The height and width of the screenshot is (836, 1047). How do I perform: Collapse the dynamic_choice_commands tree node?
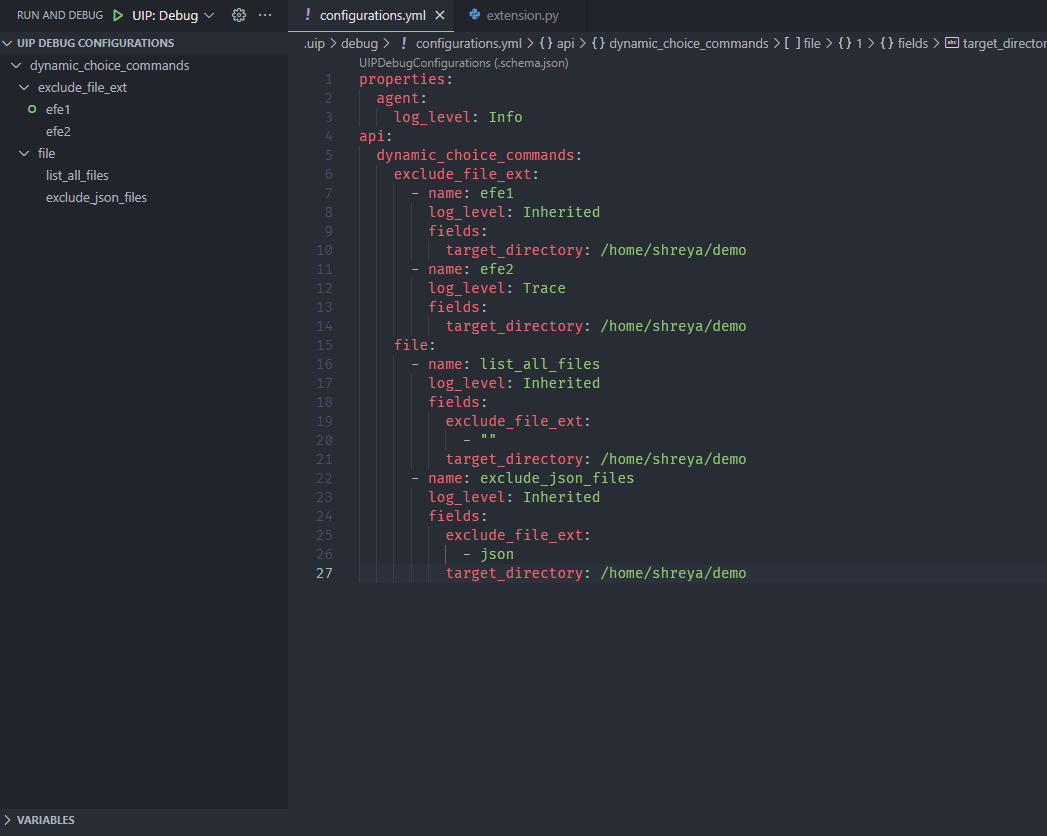(16, 65)
